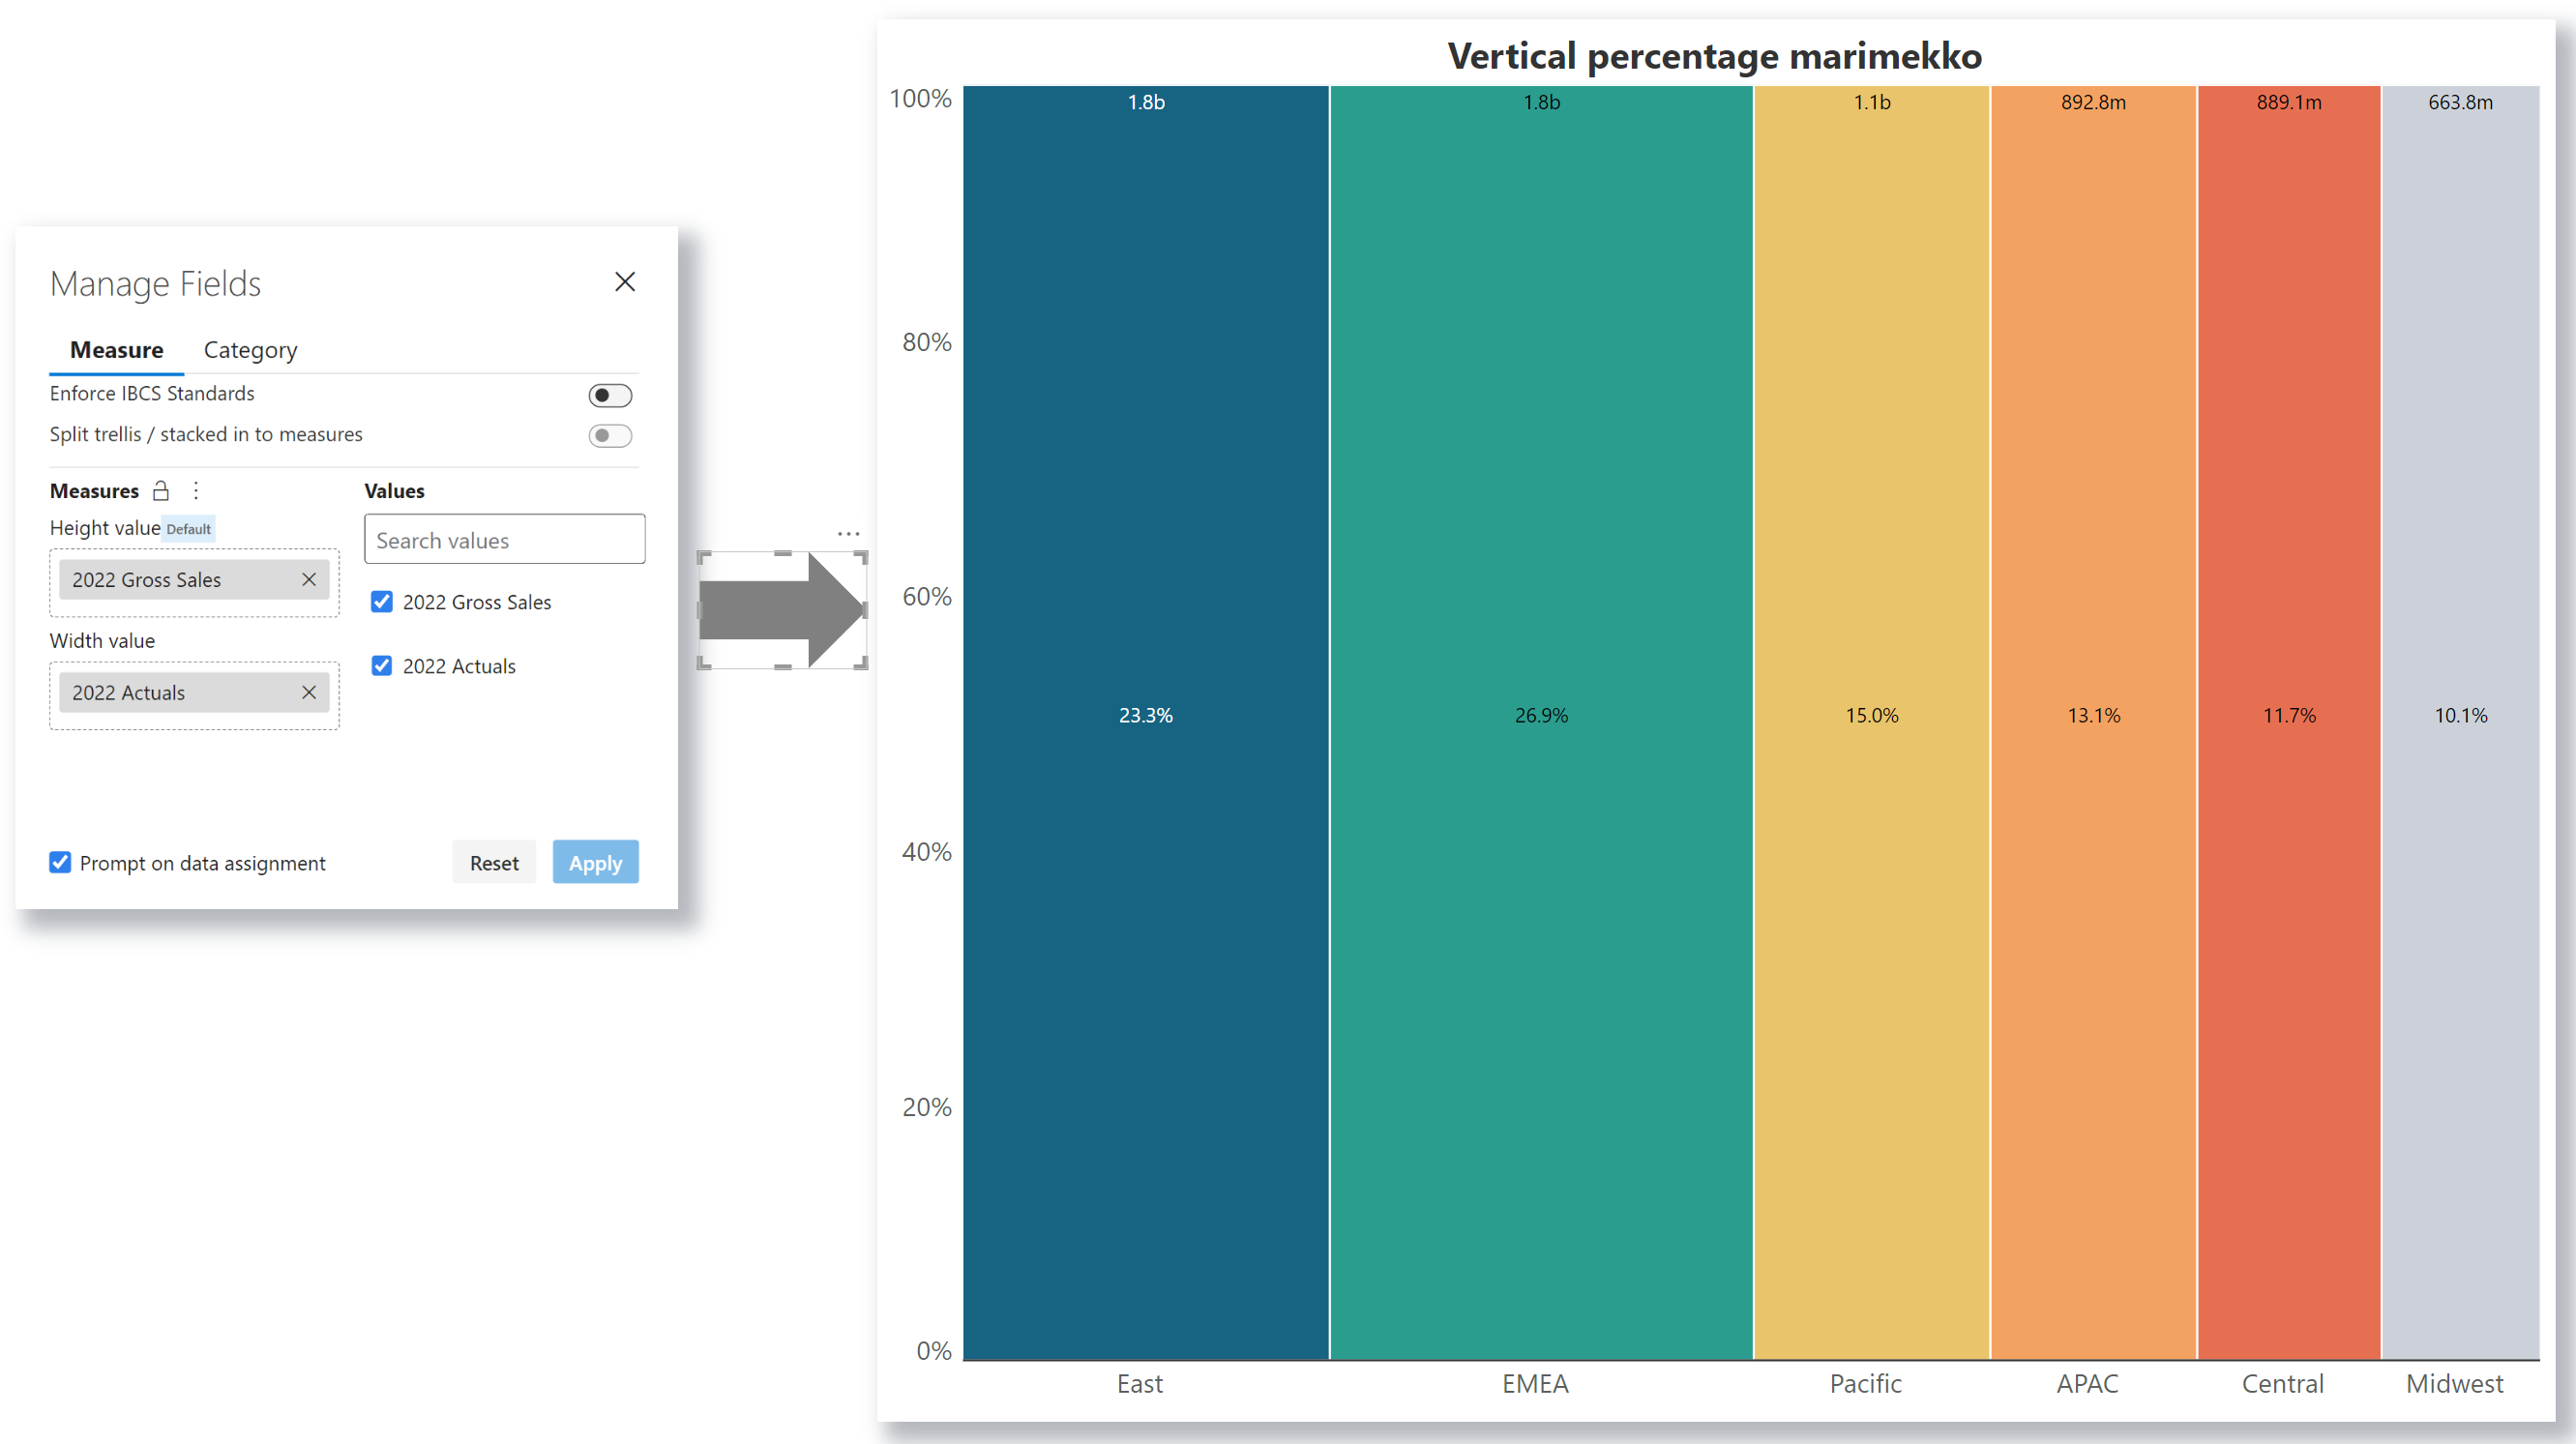Image resolution: width=2576 pixels, height=1444 pixels.
Task: Open the Measures three-dot options menu
Action: click(196, 490)
